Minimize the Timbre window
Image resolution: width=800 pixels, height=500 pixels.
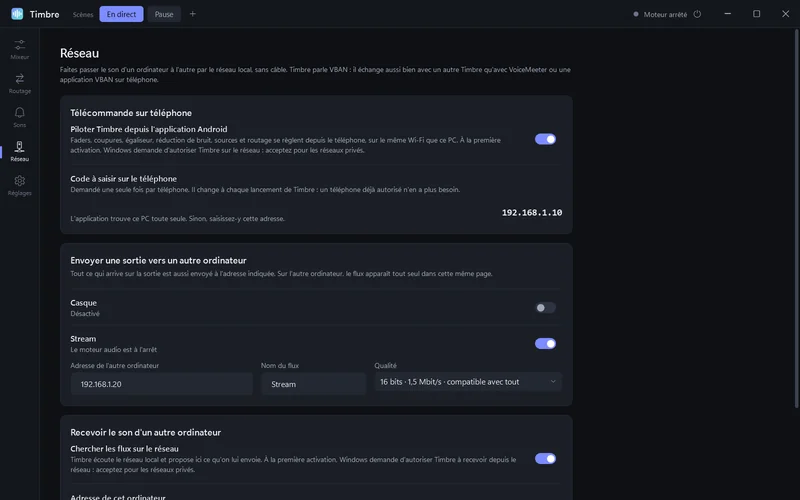tap(728, 14)
